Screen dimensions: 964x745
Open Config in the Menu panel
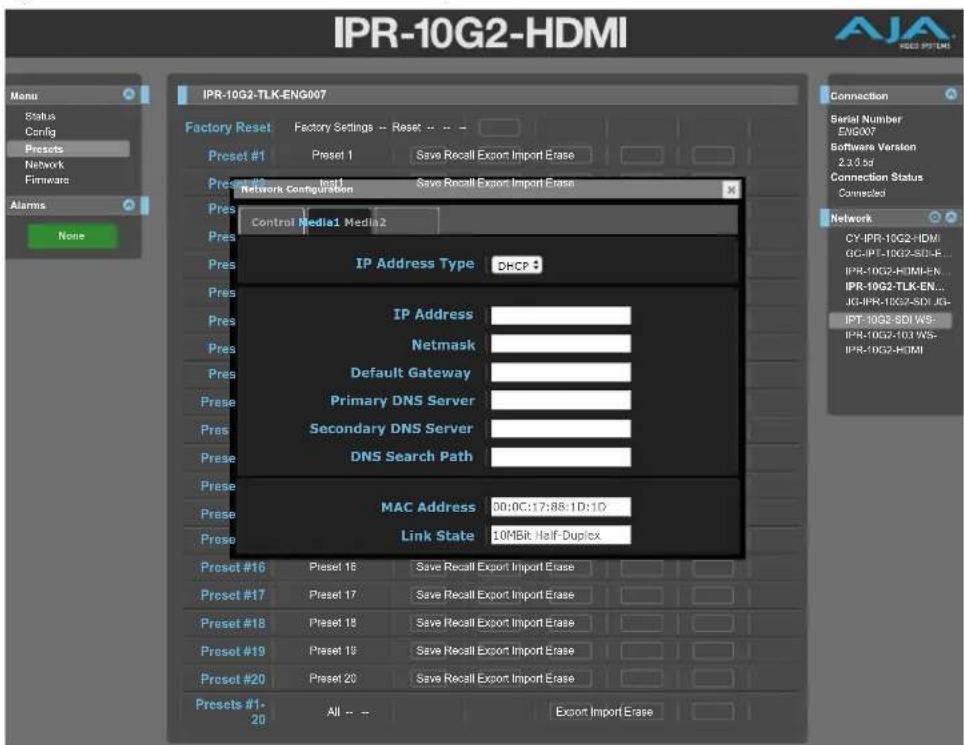[40, 132]
